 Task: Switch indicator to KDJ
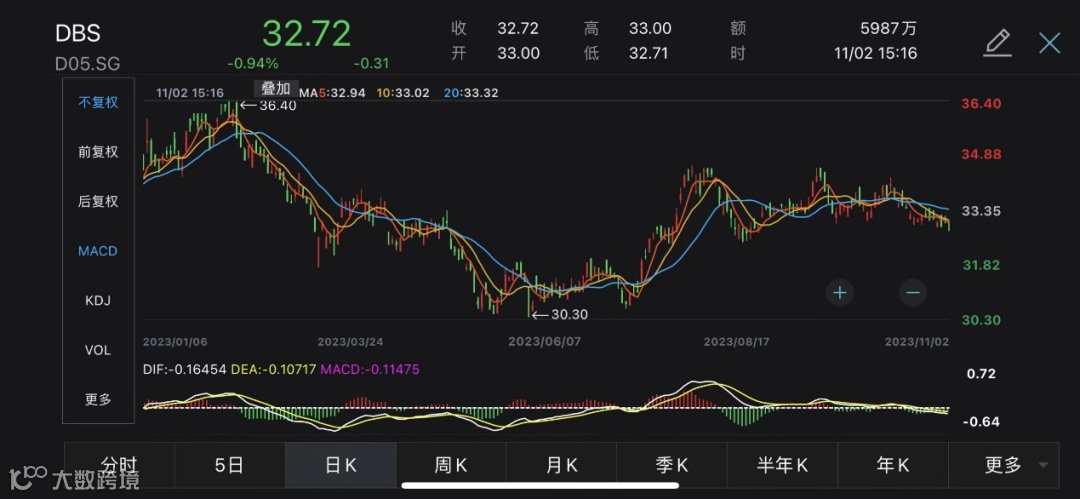(x=98, y=301)
